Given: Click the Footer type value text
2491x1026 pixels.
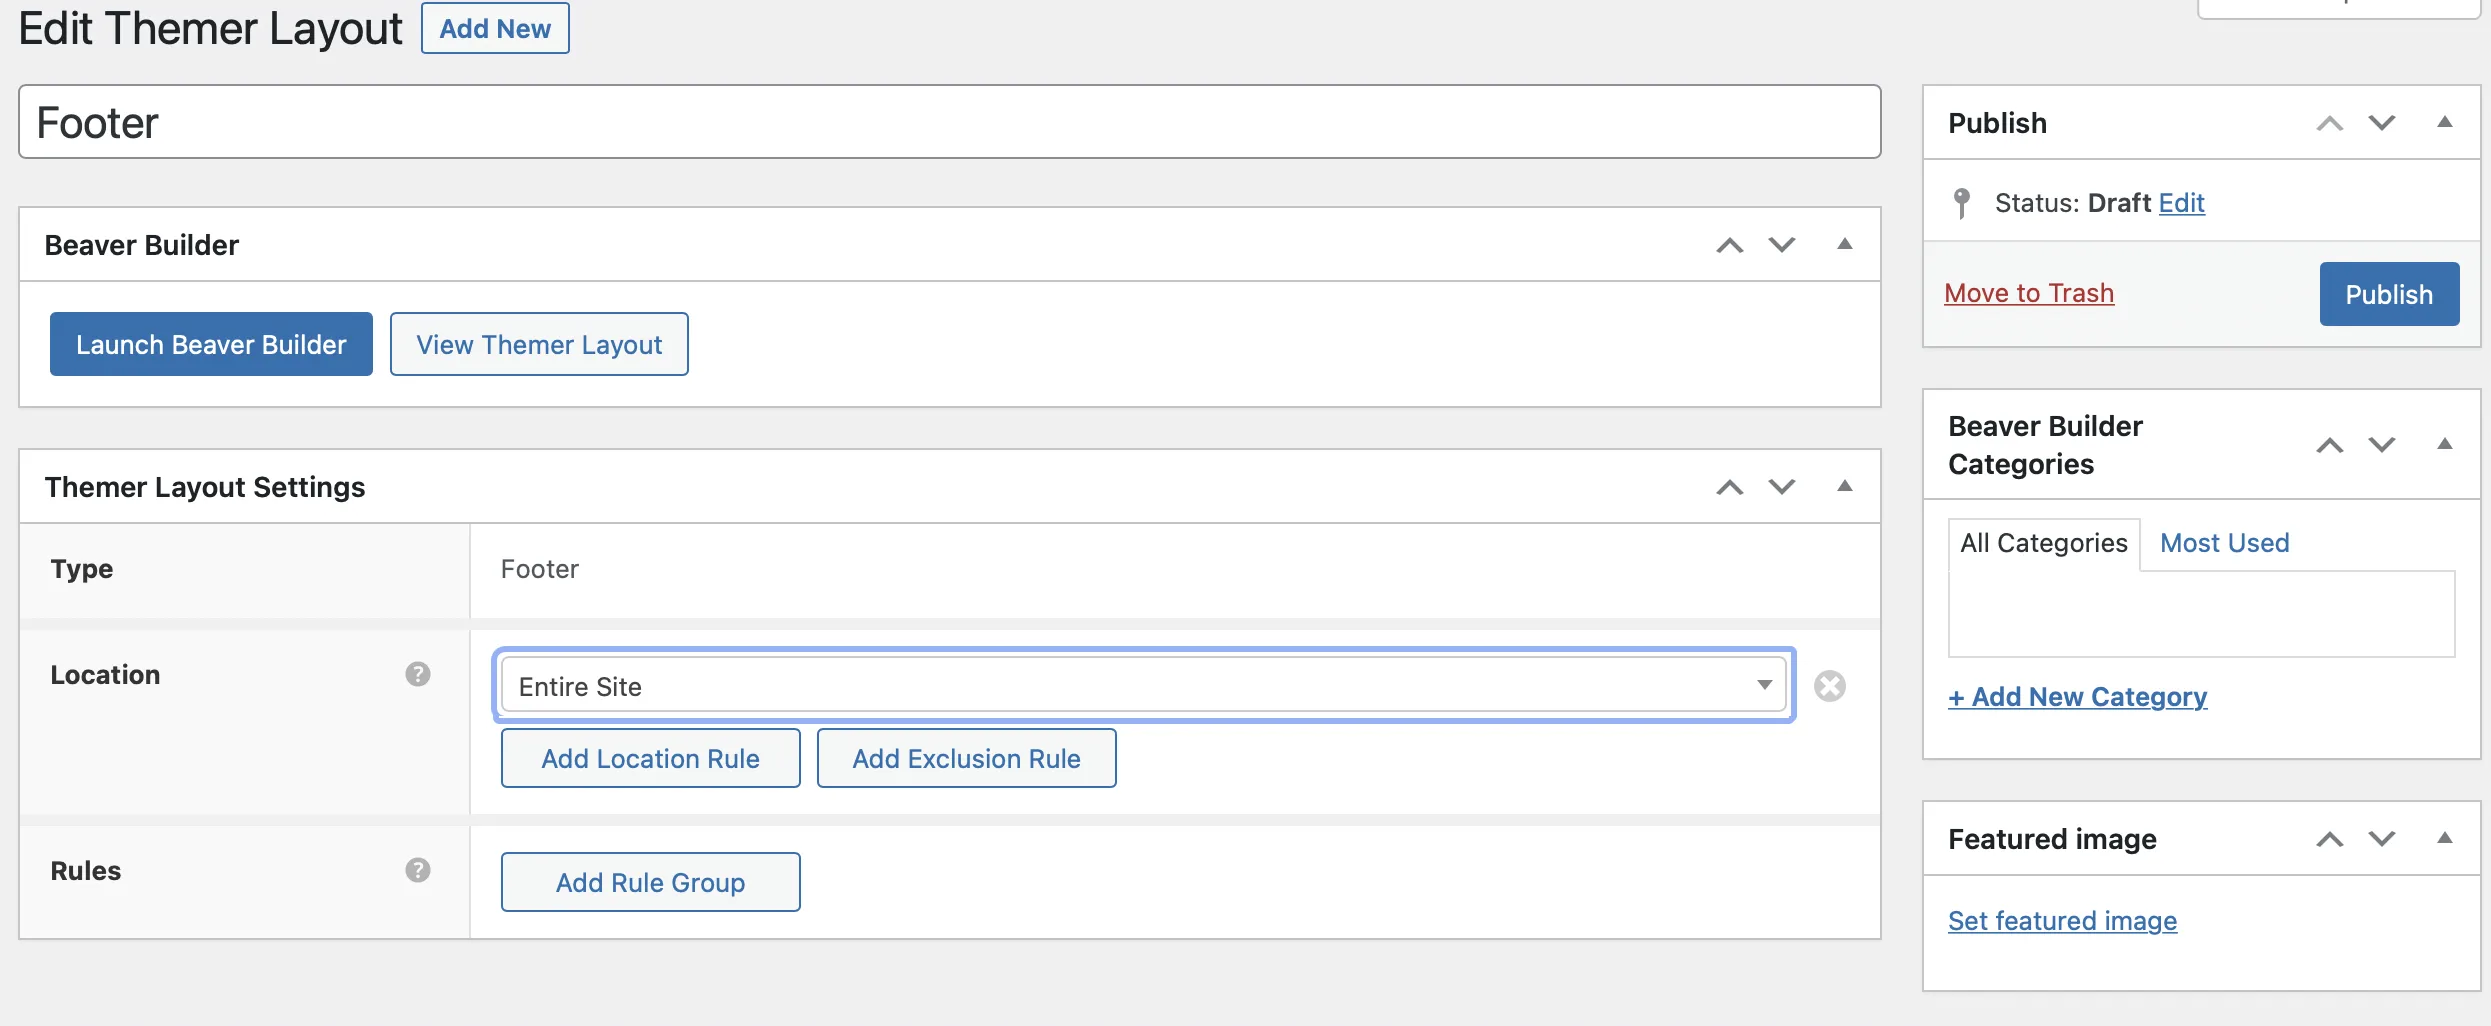Looking at the screenshot, I should click(539, 569).
